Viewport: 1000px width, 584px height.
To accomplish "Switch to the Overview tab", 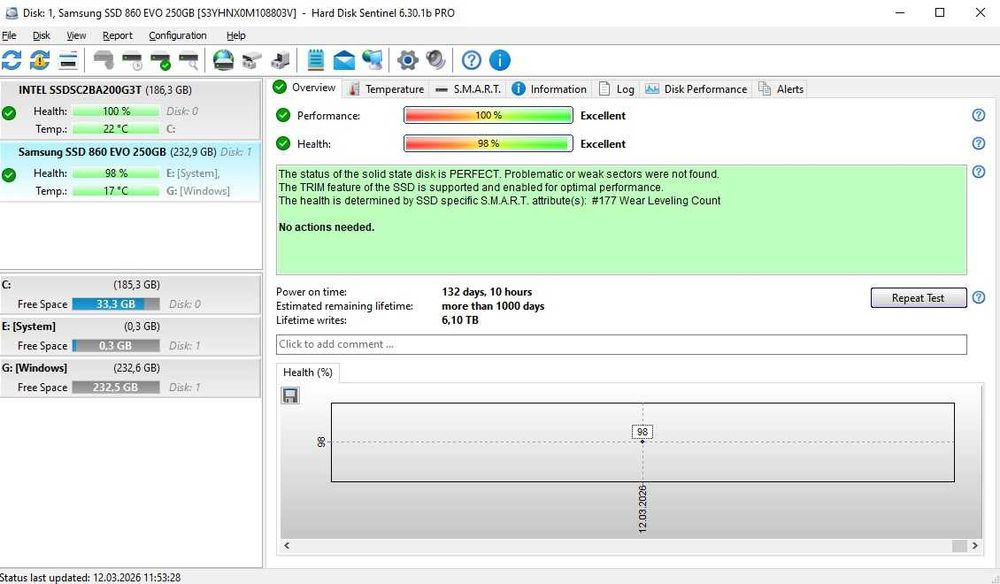I will pos(305,88).
